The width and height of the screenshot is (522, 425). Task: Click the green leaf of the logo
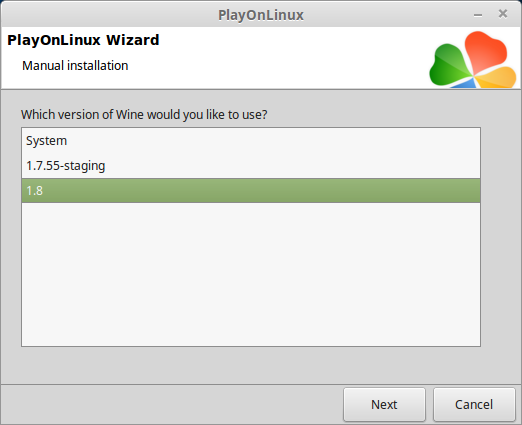point(448,65)
